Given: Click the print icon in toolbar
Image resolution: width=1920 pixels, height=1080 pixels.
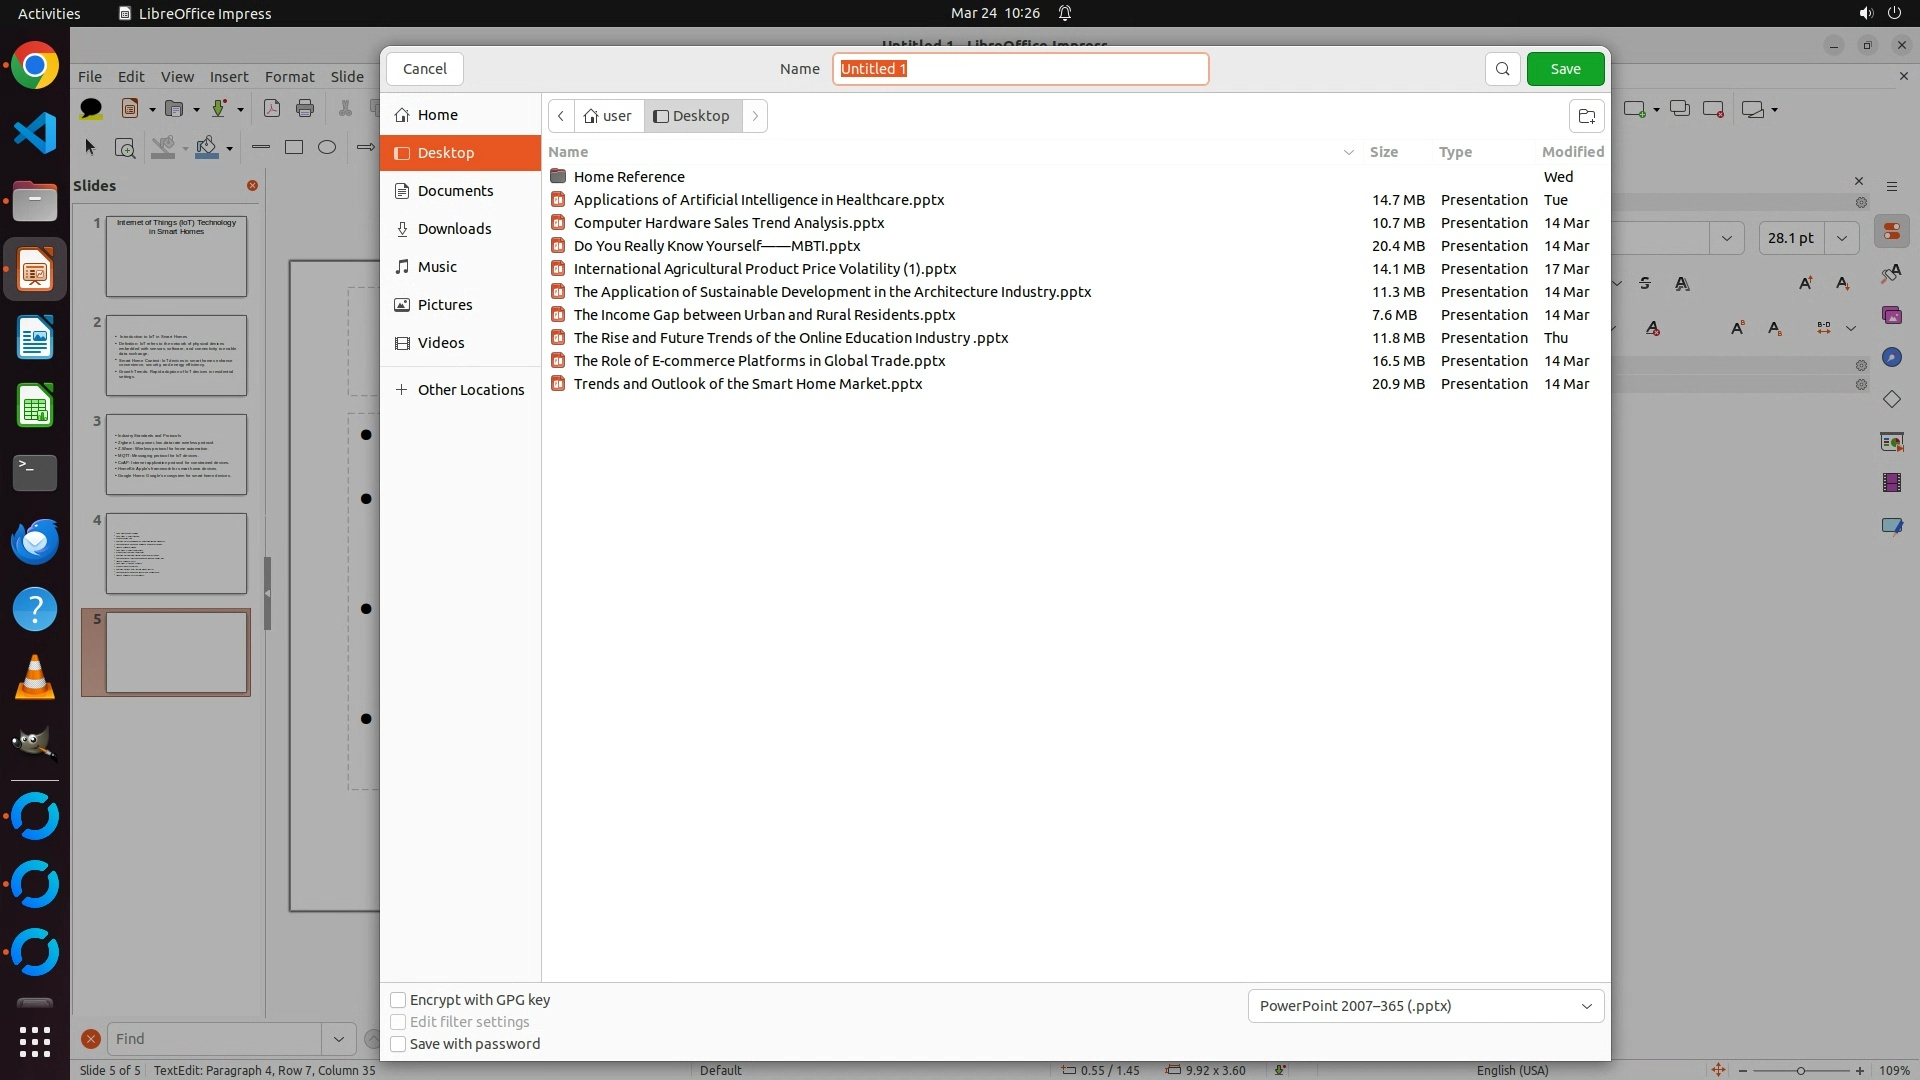Looking at the screenshot, I should click(305, 108).
